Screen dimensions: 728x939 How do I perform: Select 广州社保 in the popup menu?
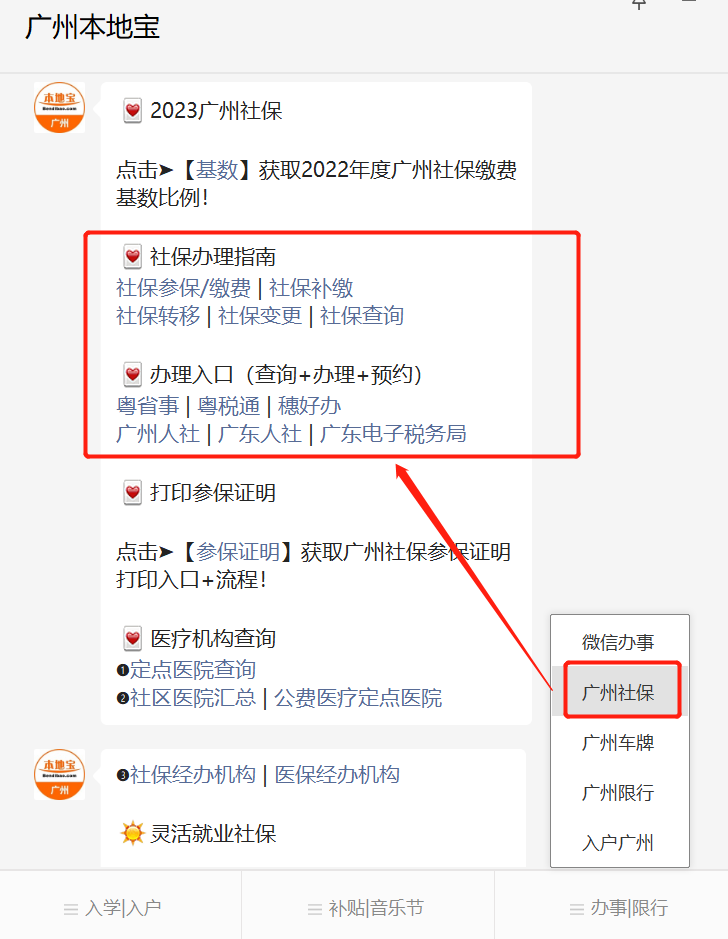620,692
